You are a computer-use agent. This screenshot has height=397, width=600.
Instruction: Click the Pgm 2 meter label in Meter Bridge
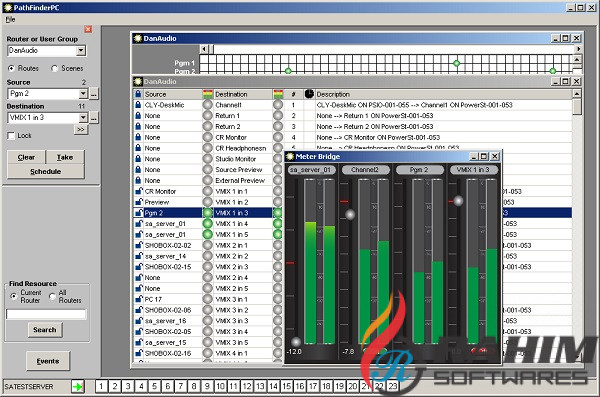[x=419, y=170]
